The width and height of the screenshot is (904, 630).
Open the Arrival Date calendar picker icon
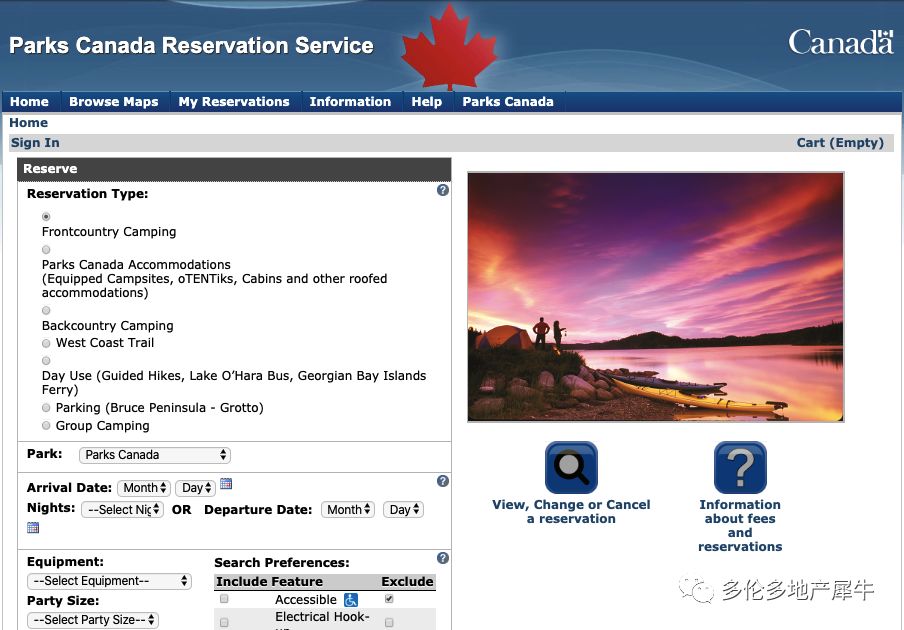click(226, 484)
